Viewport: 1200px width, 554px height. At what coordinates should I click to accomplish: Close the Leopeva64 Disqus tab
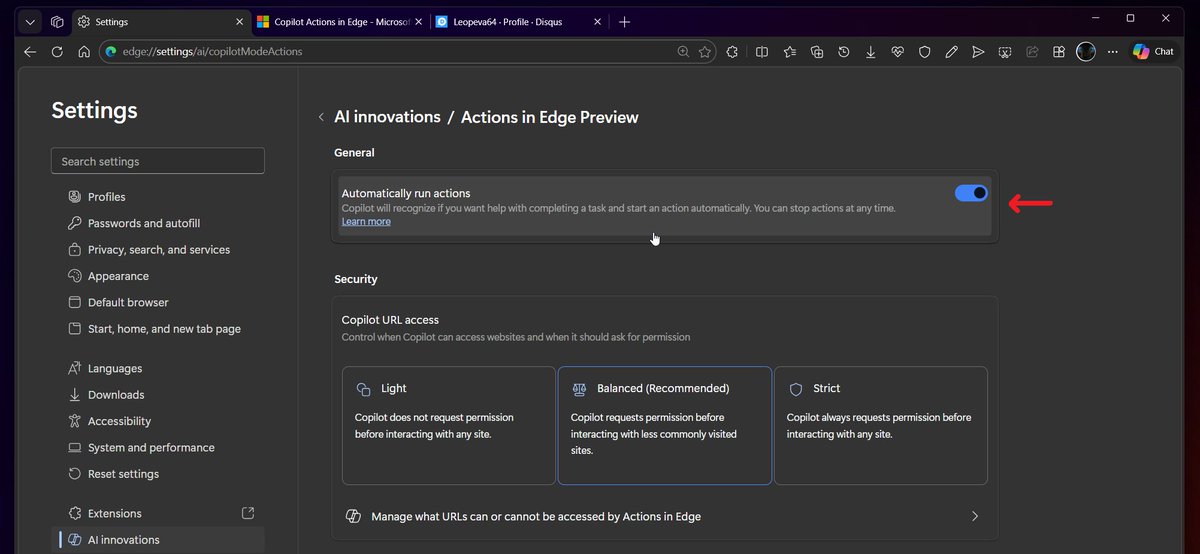pyautogui.click(x=597, y=21)
